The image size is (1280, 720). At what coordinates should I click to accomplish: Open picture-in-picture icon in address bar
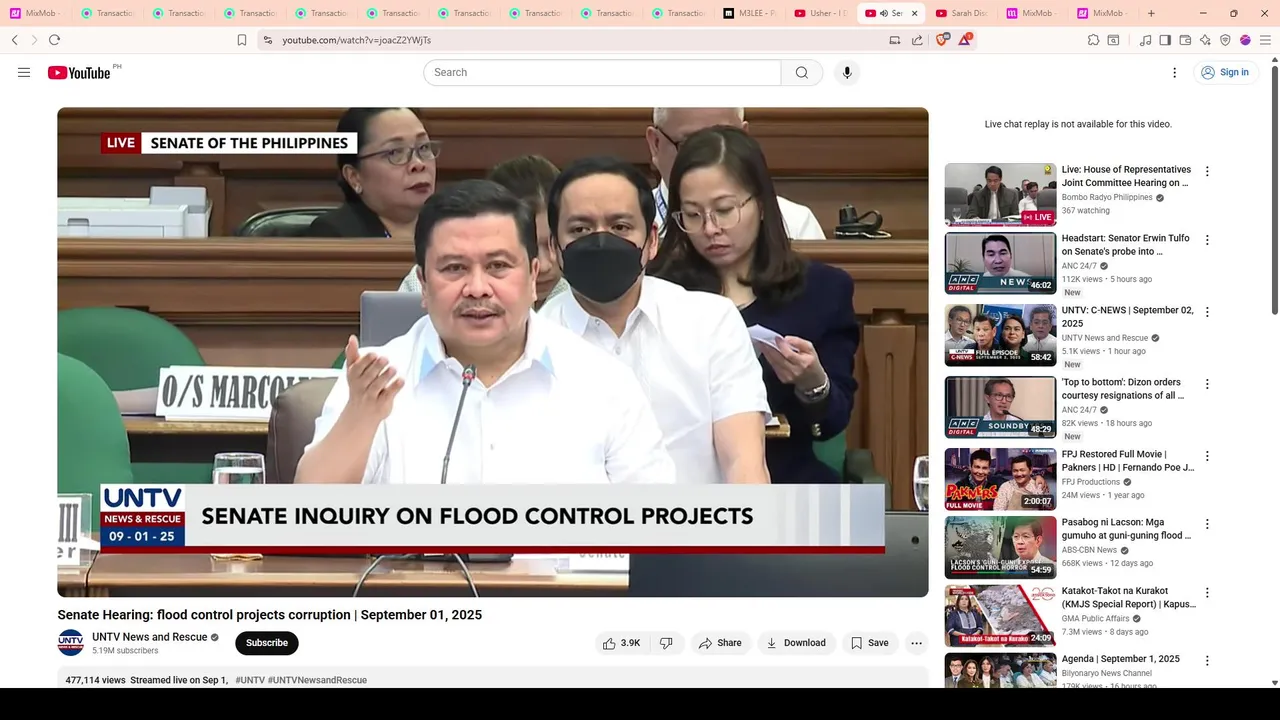(894, 40)
